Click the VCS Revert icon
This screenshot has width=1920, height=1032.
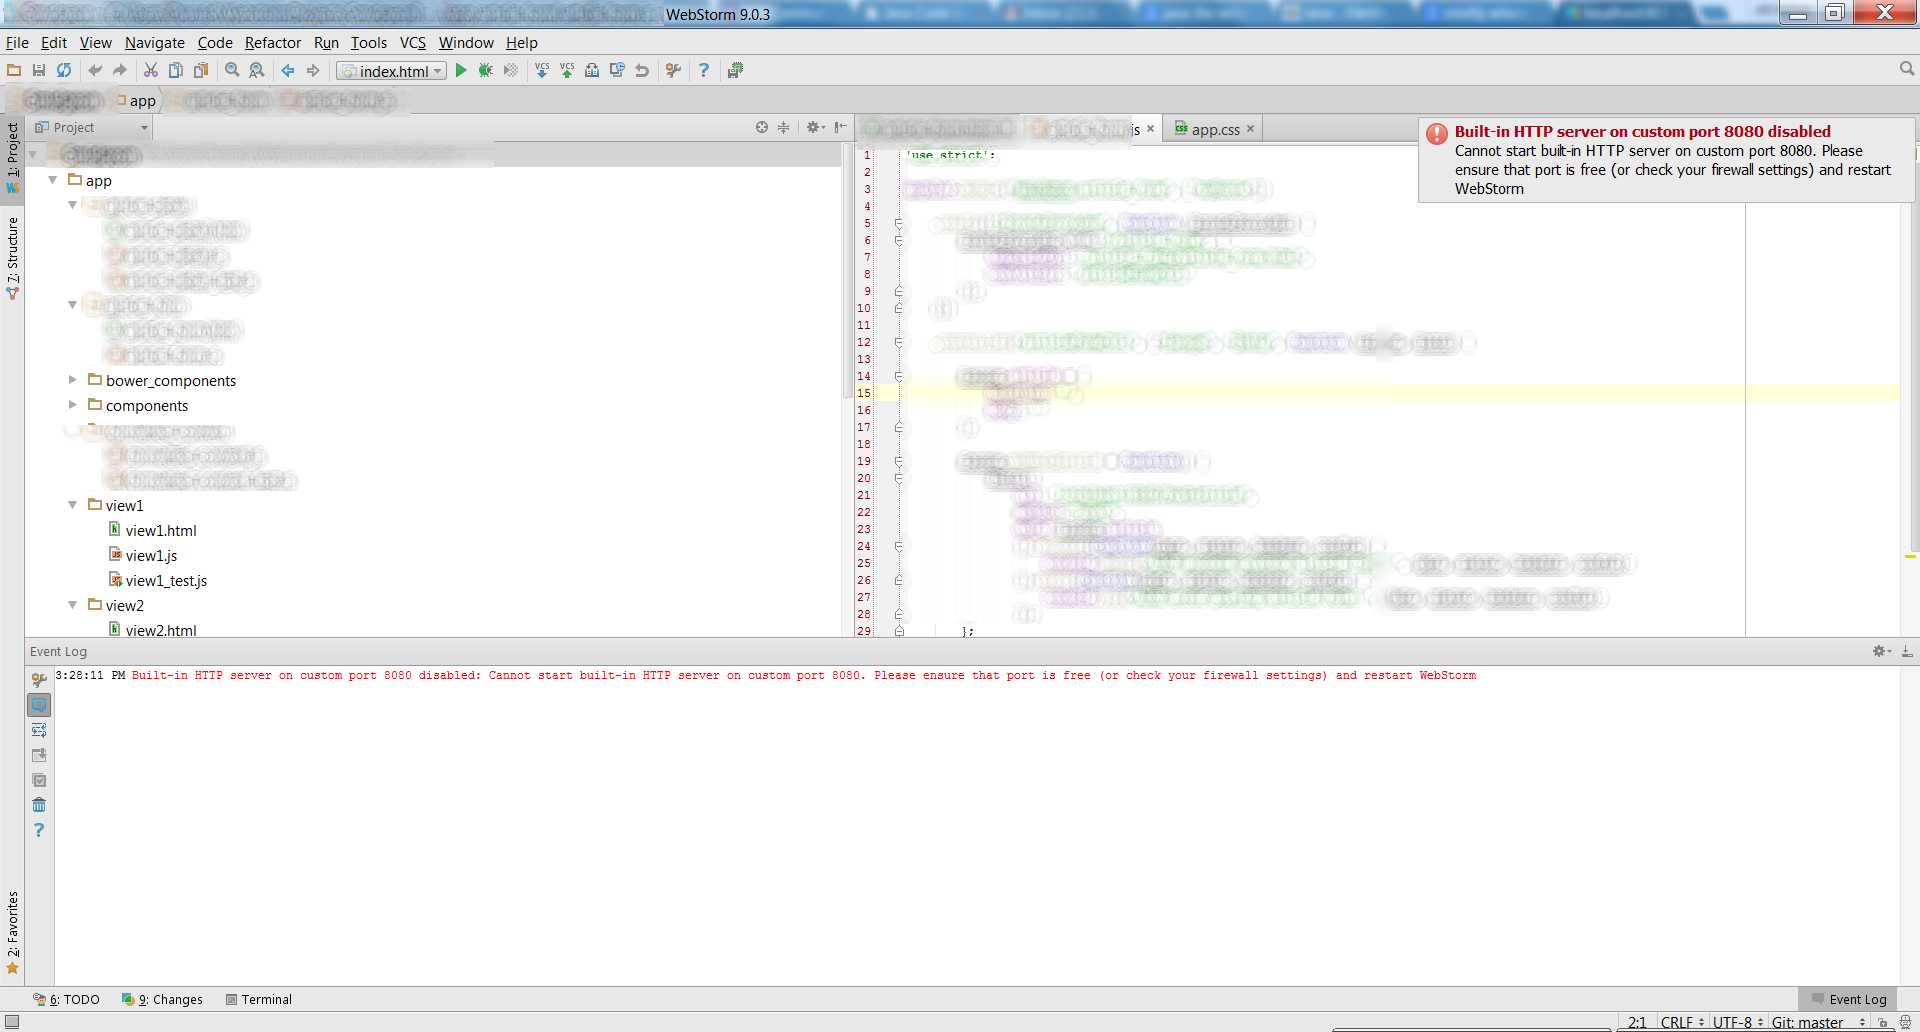click(x=642, y=70)
